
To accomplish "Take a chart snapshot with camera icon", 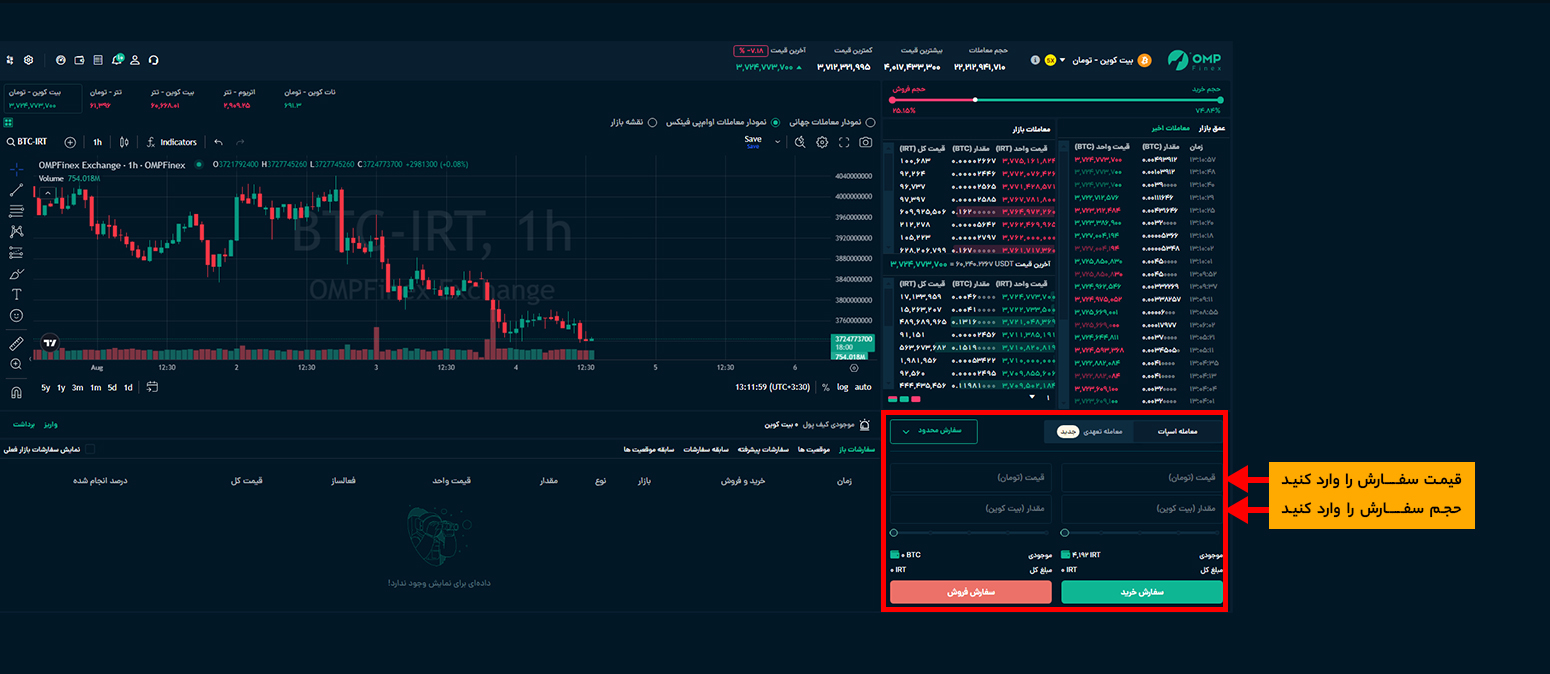I will pyautogui.click(x=866, y=142).
